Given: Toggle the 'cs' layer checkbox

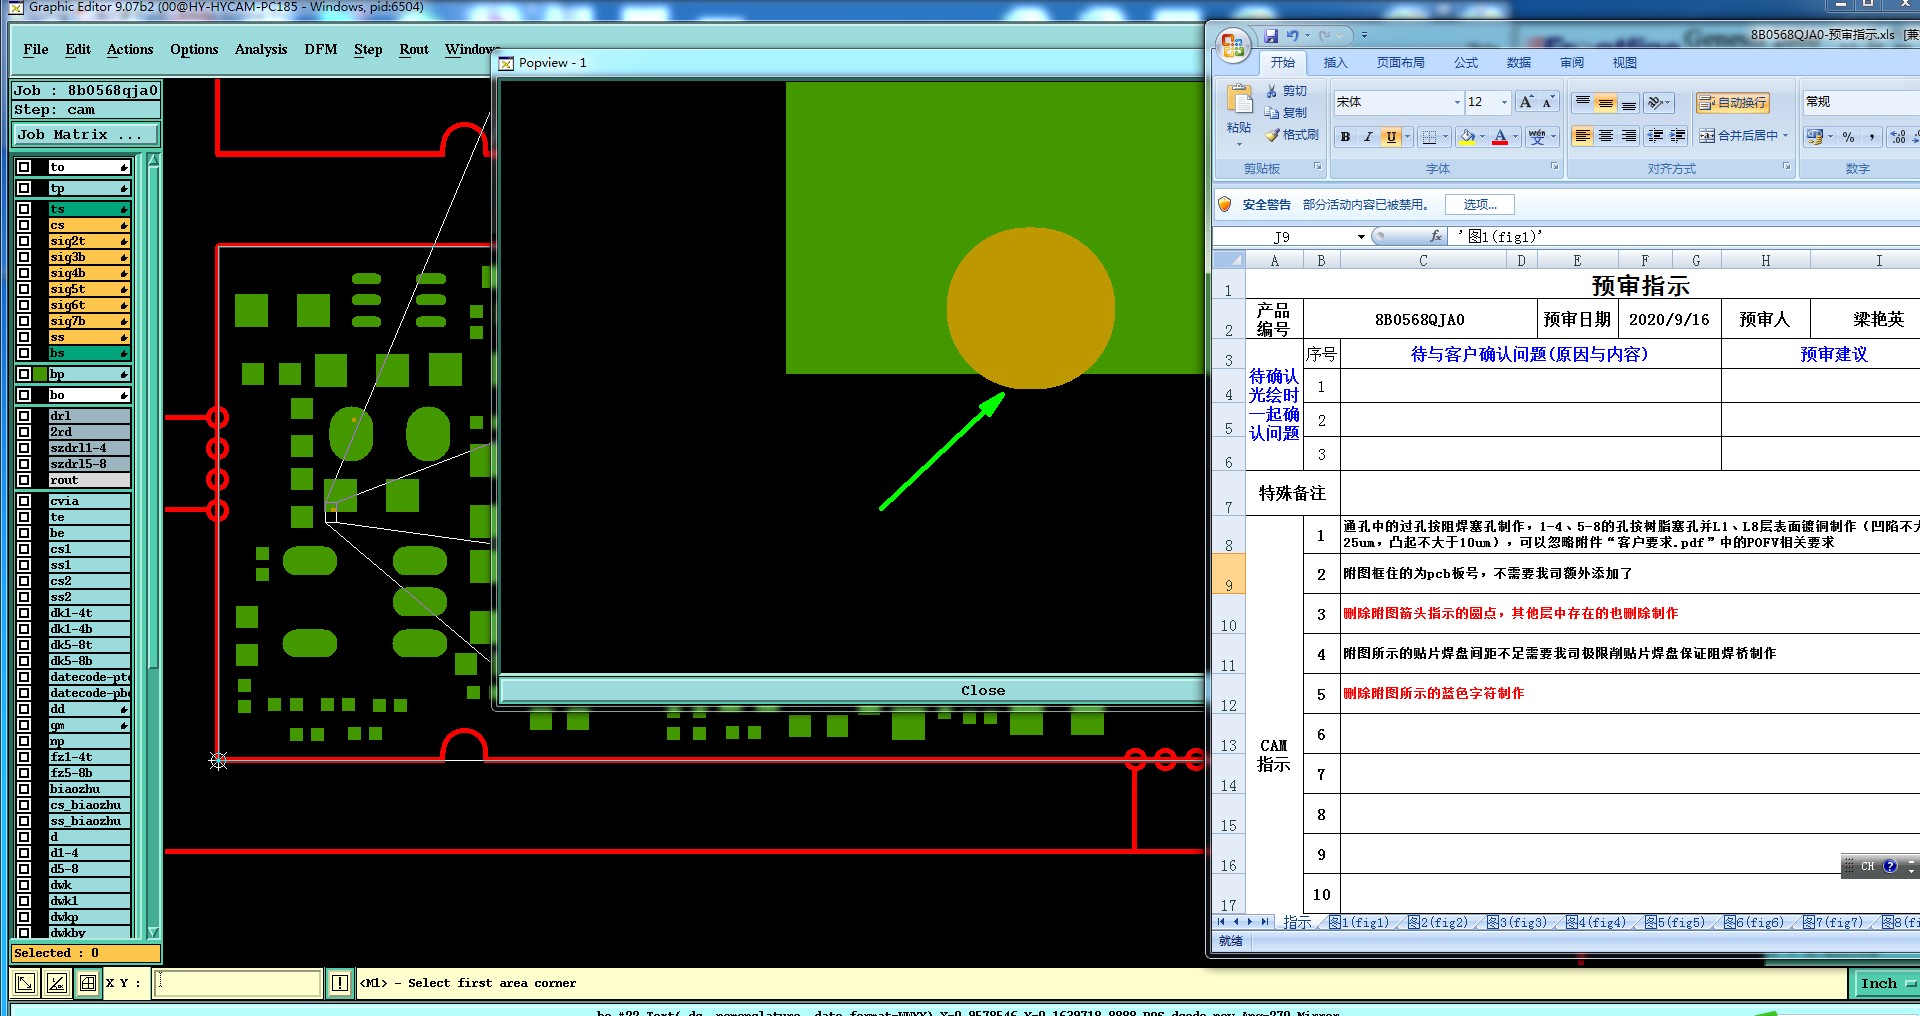Looking at the screenshot, I should 24,225.
